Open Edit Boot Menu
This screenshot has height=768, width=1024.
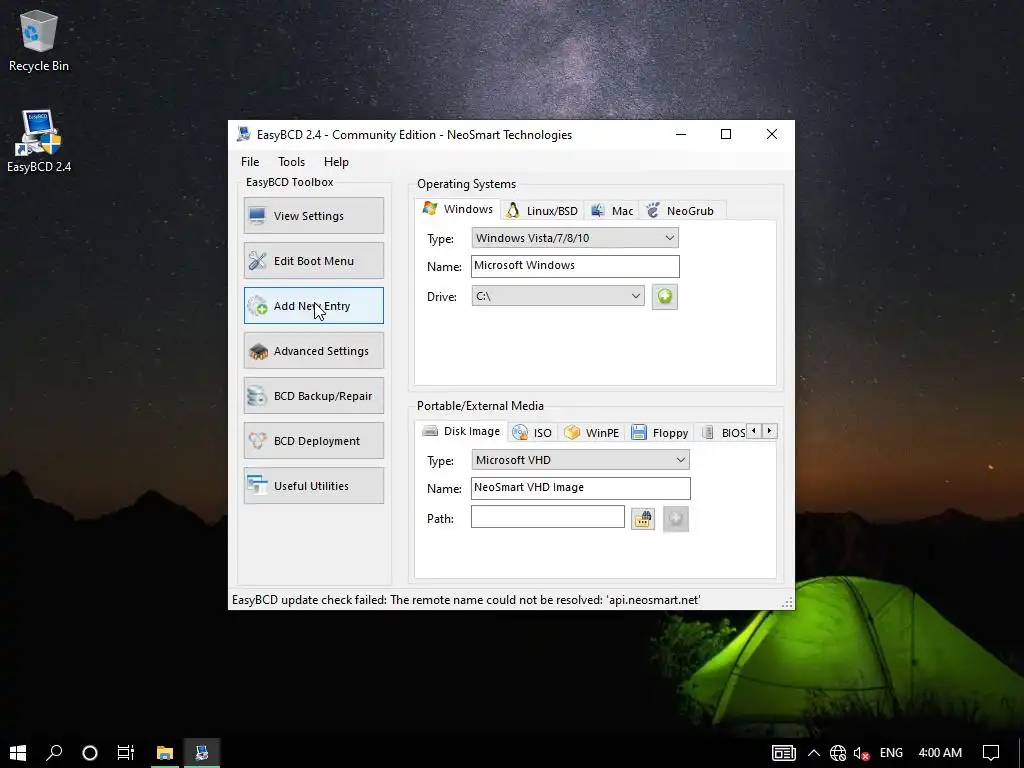click(x=313, y=261)
